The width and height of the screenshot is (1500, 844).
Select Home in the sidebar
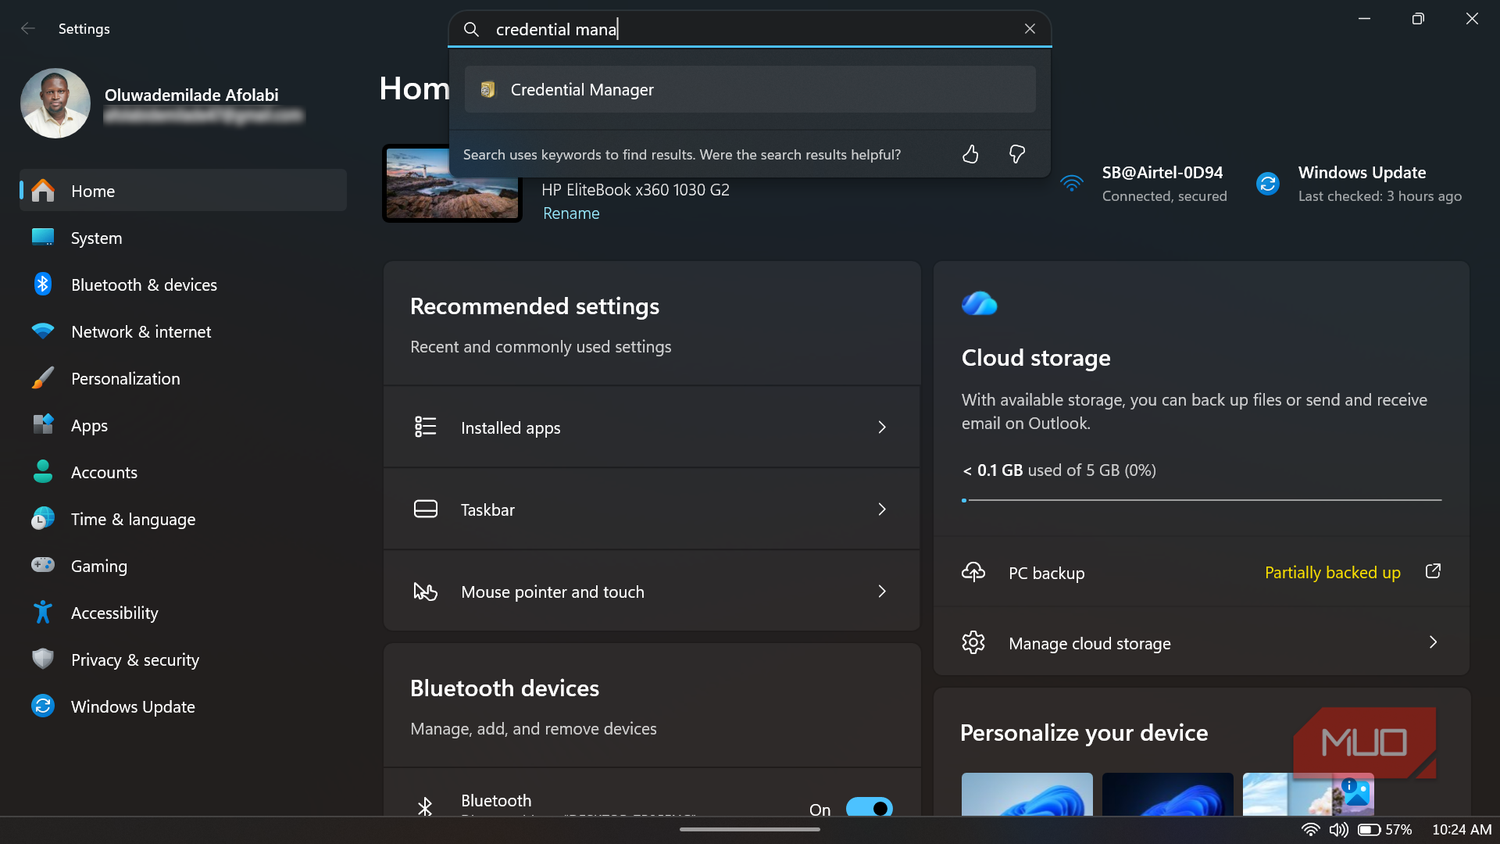pos(183,191)
